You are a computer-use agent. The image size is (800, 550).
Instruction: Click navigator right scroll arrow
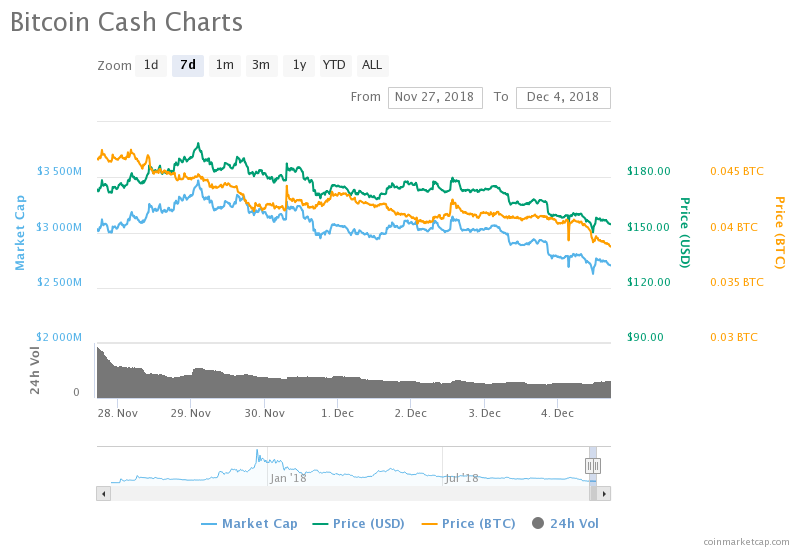pos(604,493)
